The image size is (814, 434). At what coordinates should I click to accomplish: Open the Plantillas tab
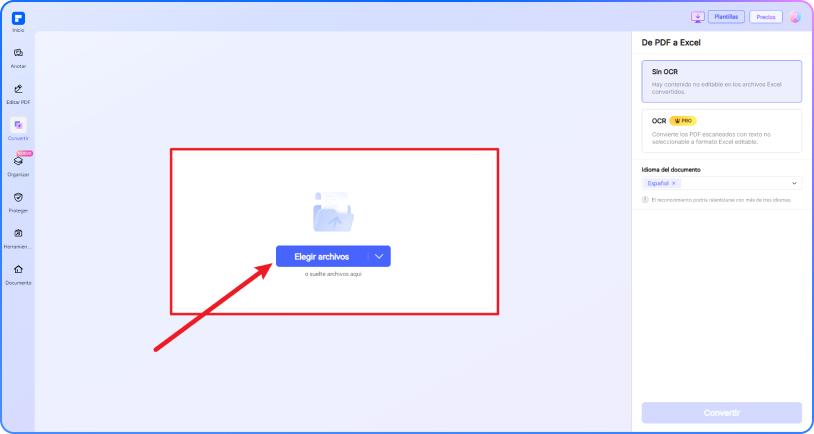pos(726,17)
